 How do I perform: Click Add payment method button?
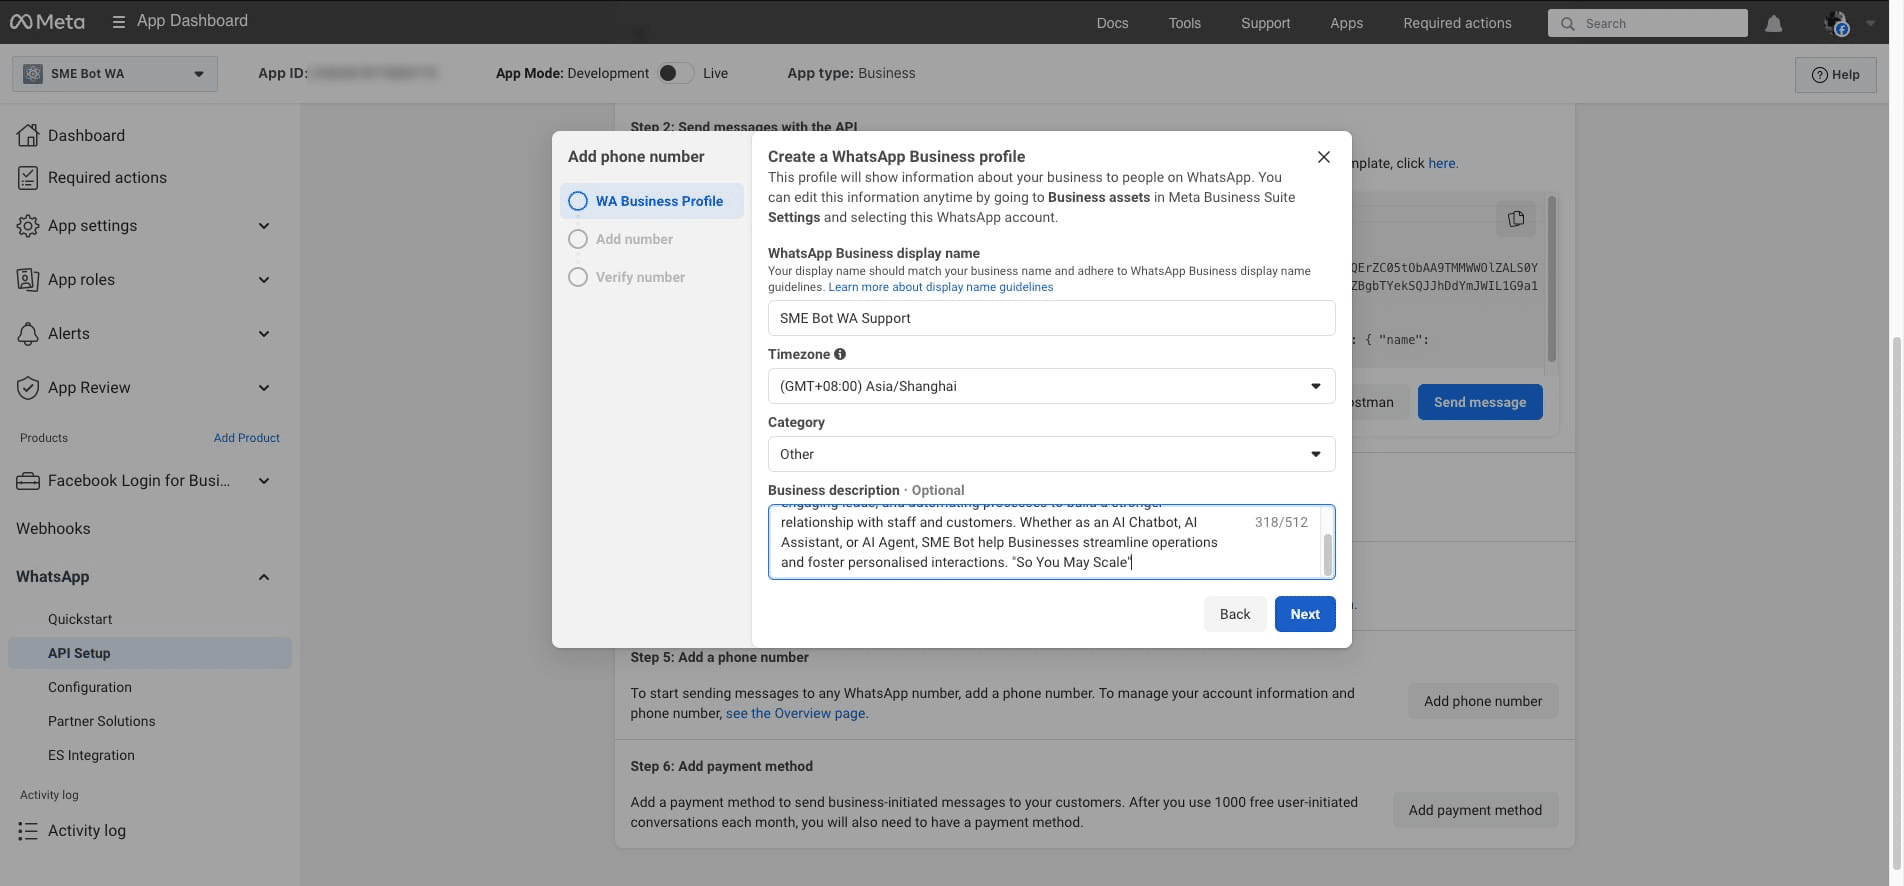1475,810
